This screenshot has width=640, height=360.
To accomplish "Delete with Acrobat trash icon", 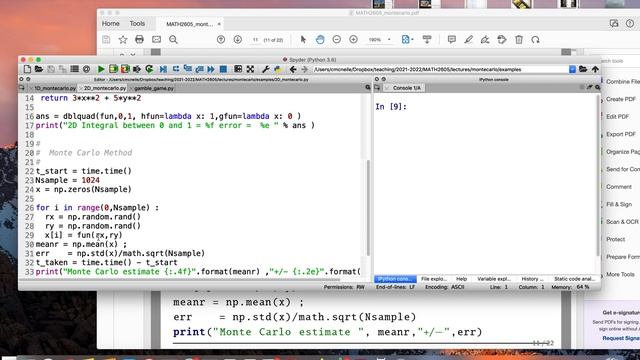I will point(519,40).
